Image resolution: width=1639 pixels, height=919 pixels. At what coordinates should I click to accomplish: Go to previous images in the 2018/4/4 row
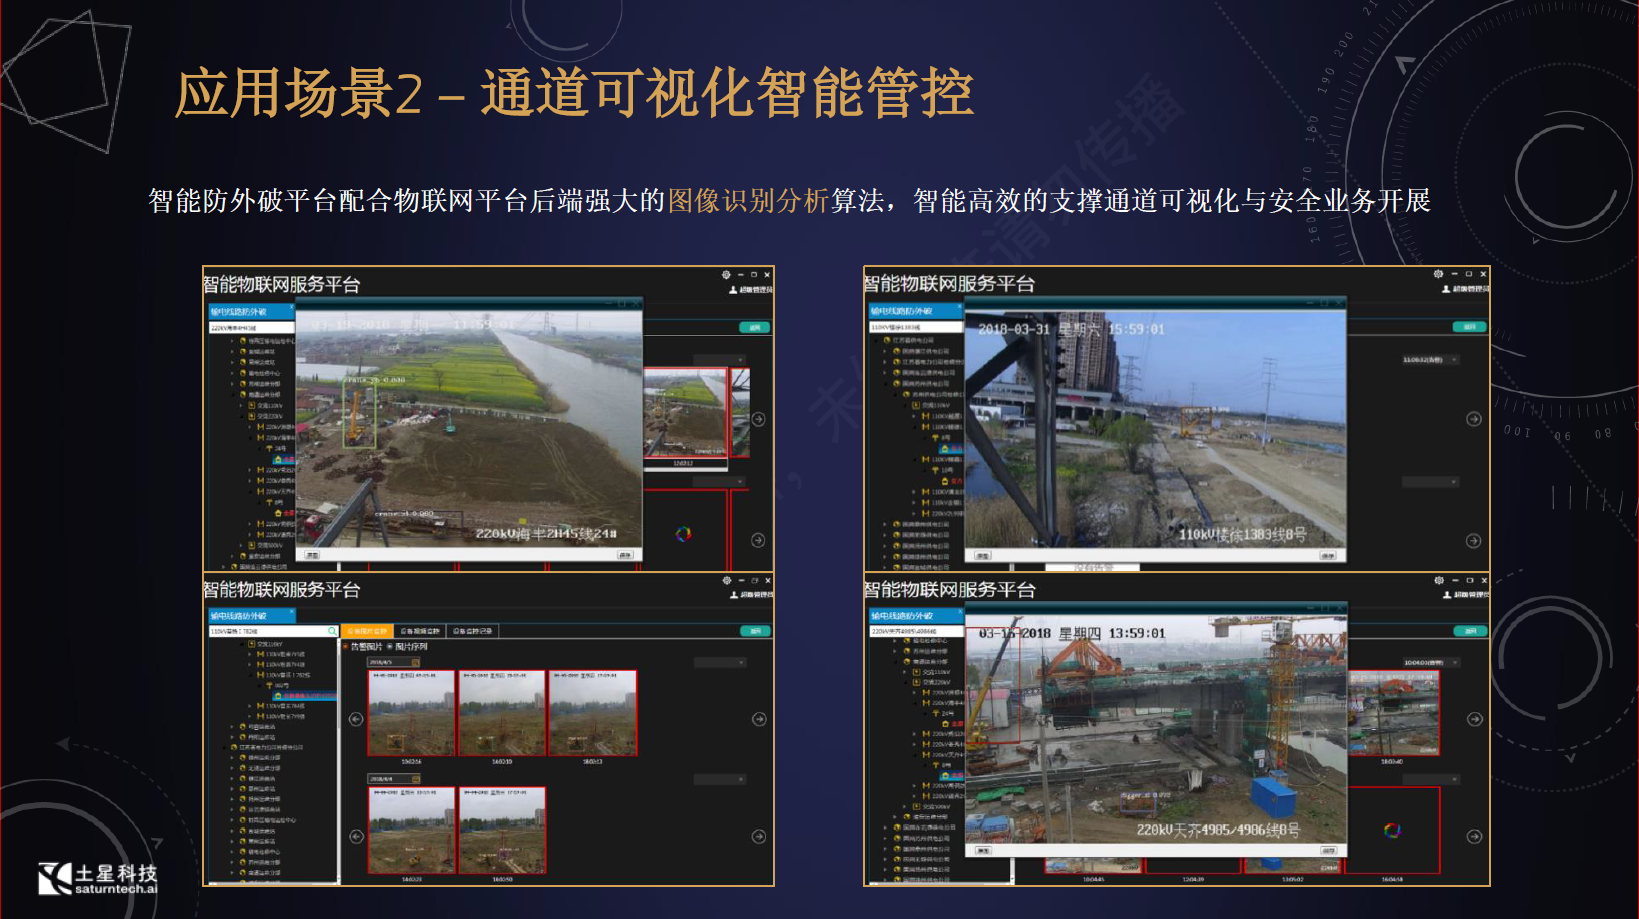[356, 836]
